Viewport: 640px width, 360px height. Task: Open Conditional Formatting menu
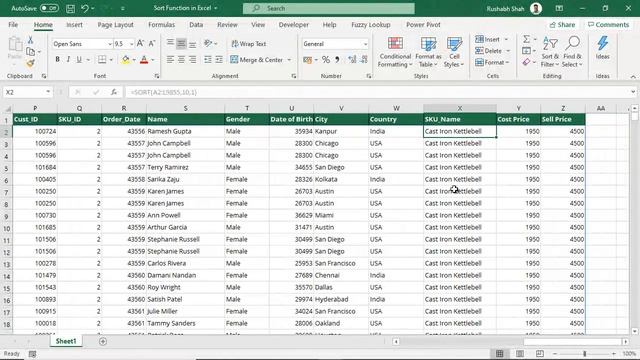(395, 52)
